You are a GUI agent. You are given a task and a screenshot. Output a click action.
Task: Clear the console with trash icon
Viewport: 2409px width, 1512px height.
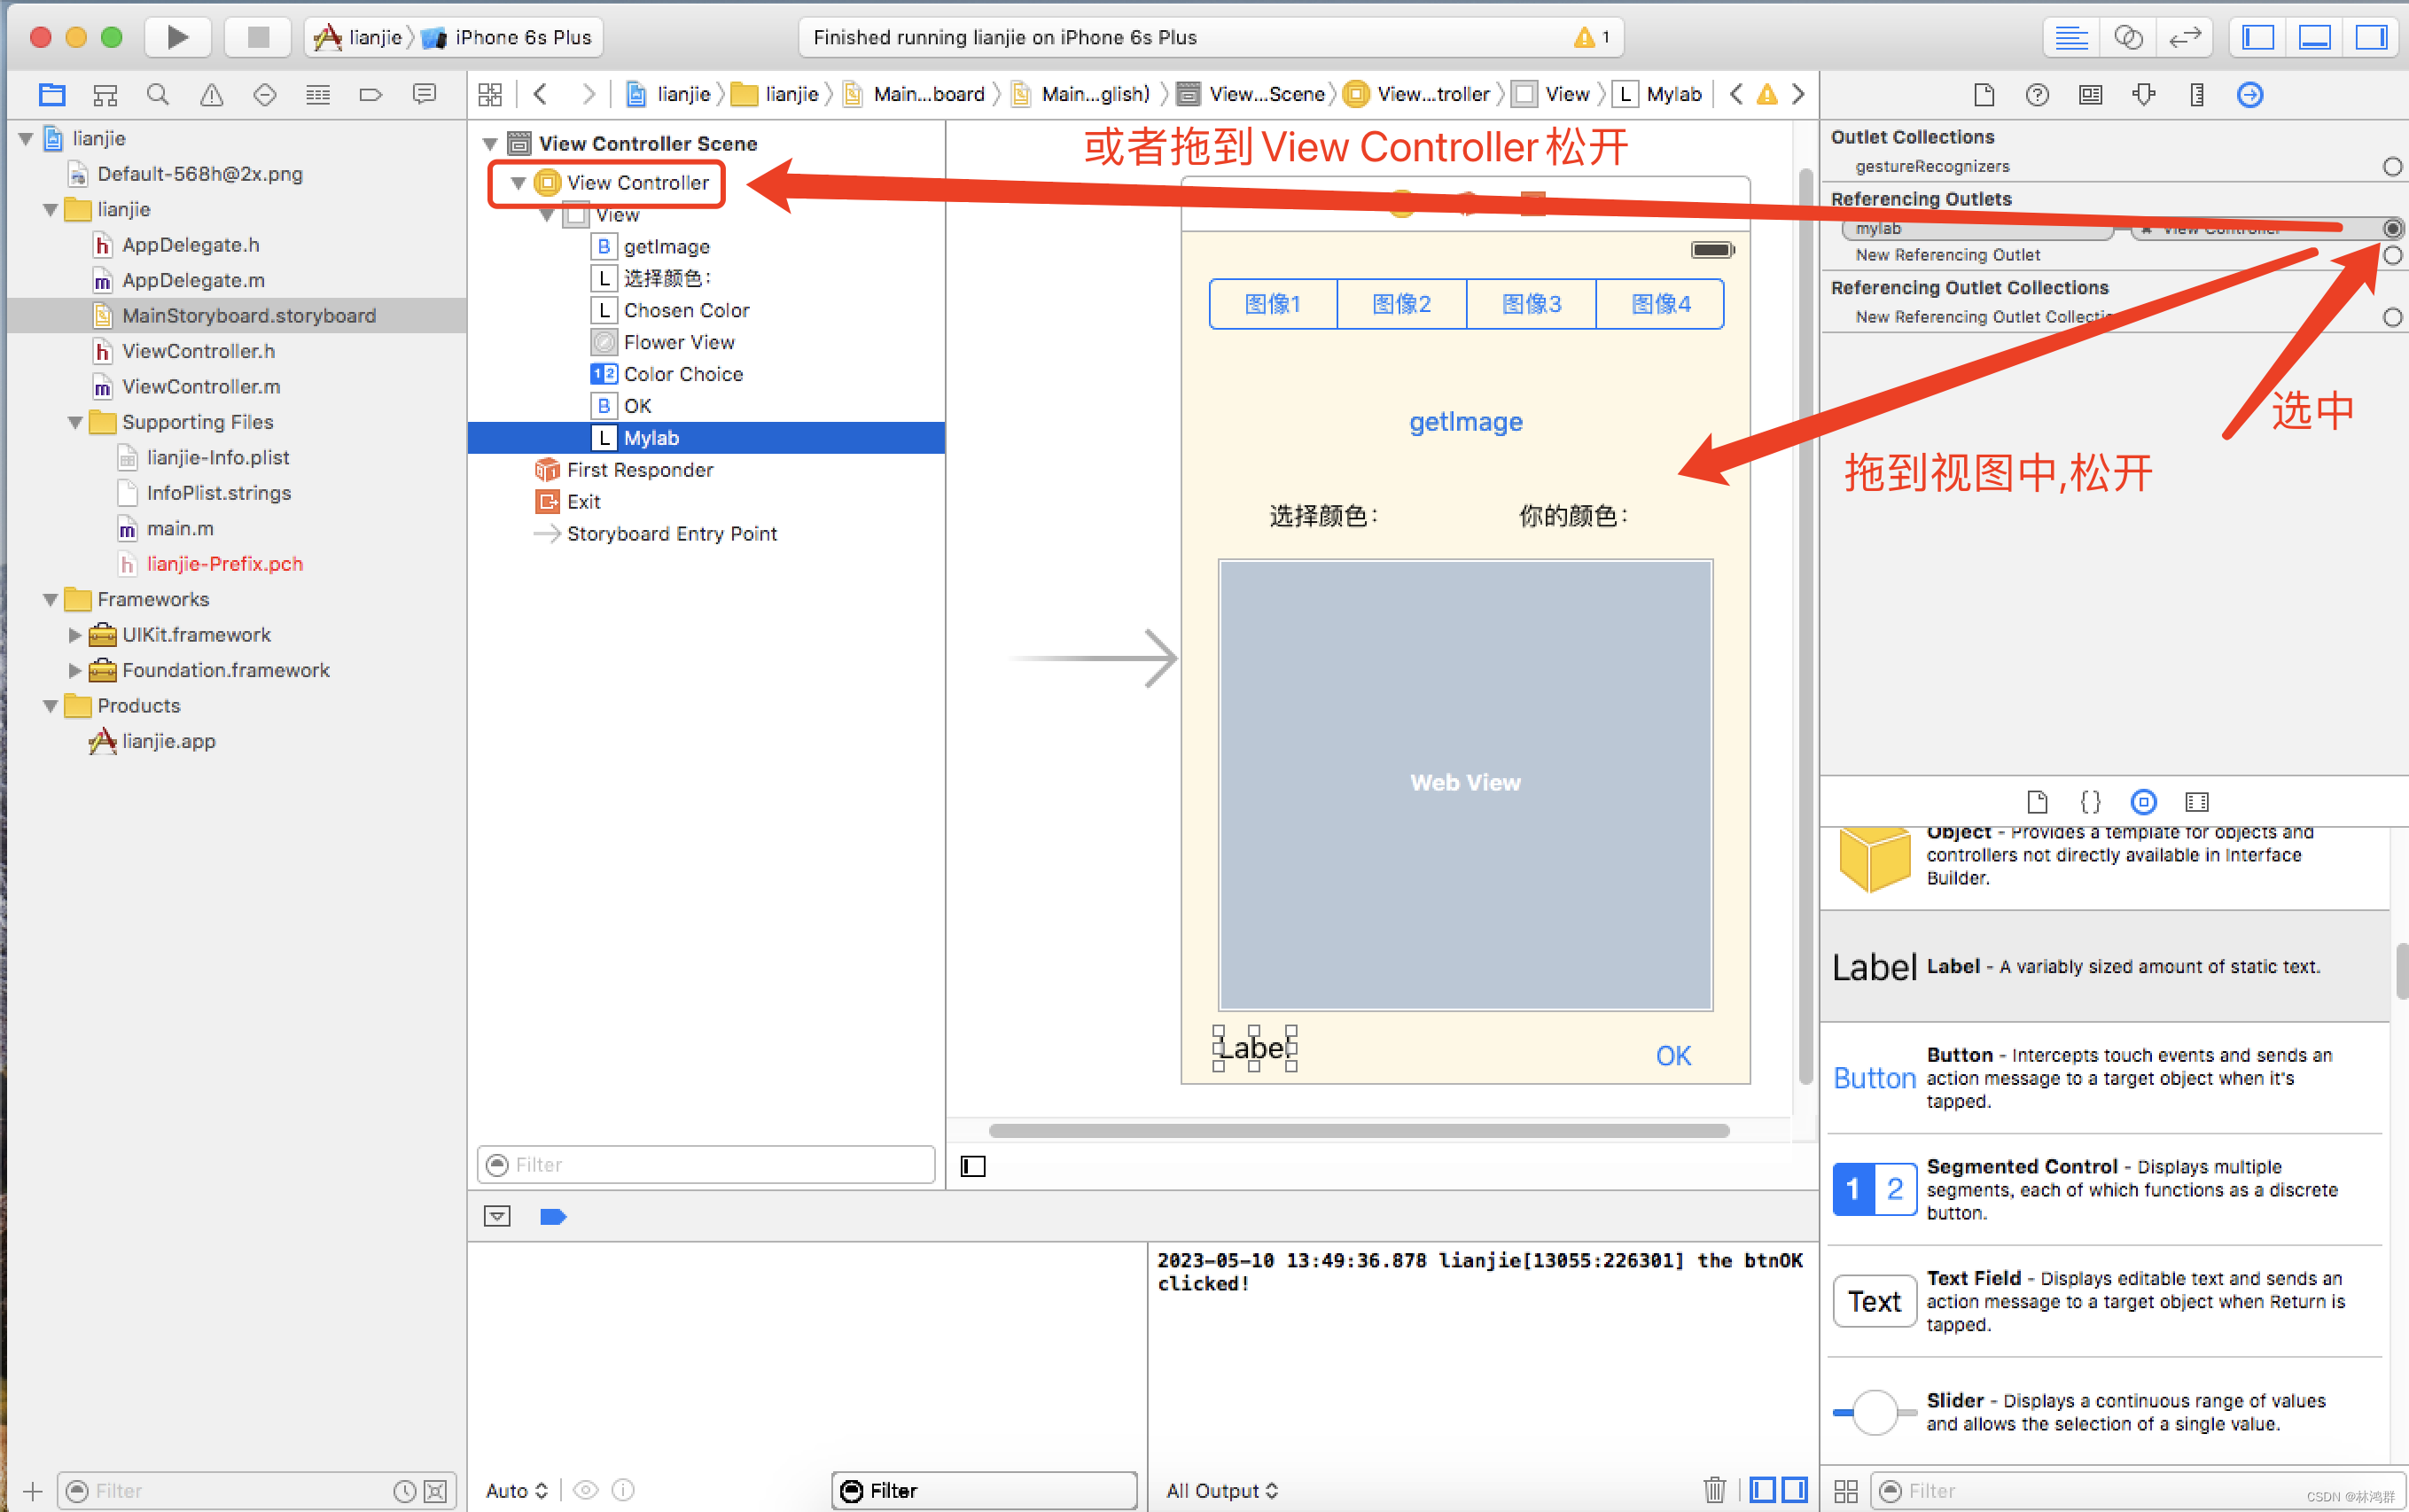click(x=1714, y=1490)
